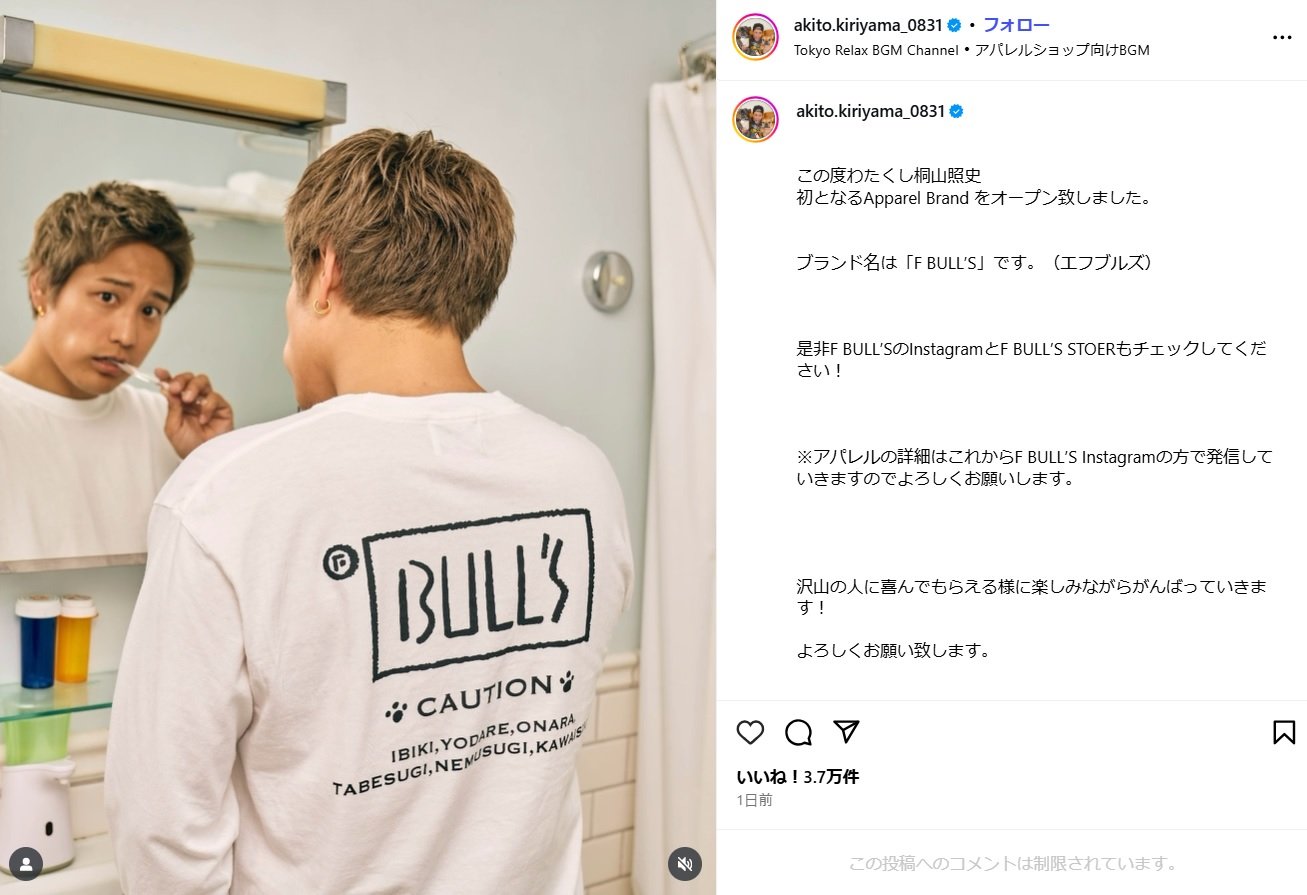The image size is (1307, 895).
Task: Share the post via paper plane icon
Action: [x=847, y=732]
